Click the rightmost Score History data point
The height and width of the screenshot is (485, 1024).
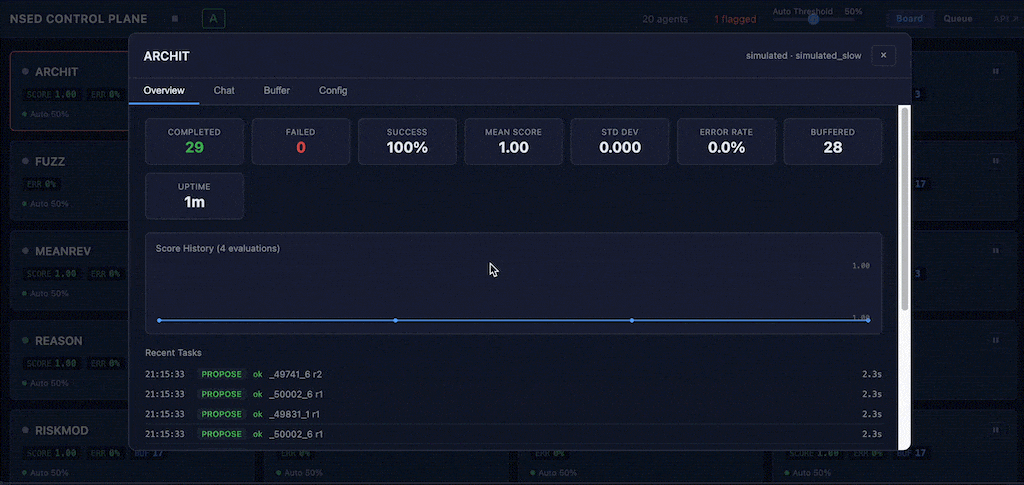(867, 320)
